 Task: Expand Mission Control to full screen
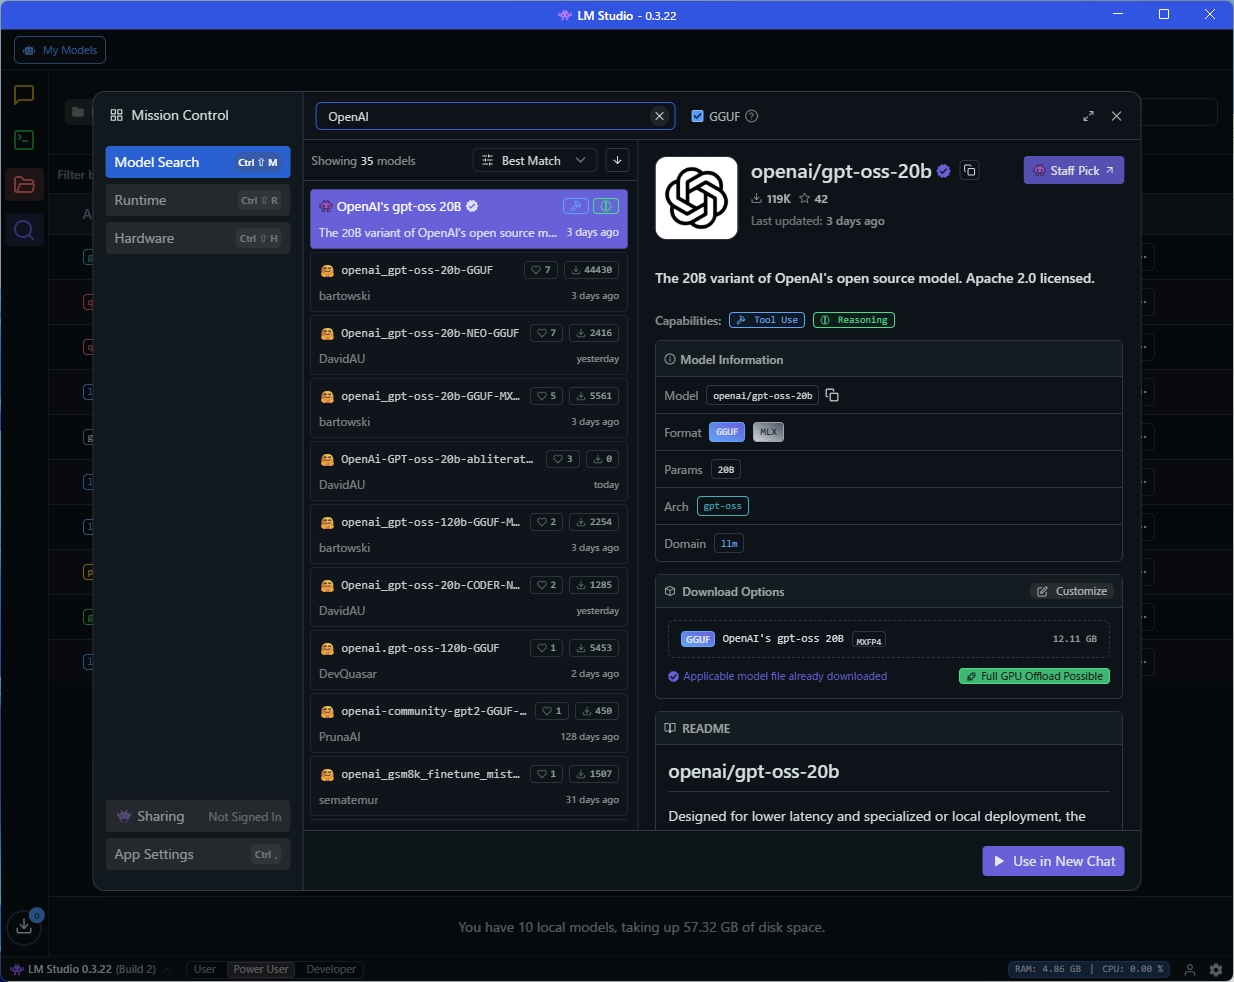pos(1088,116)
